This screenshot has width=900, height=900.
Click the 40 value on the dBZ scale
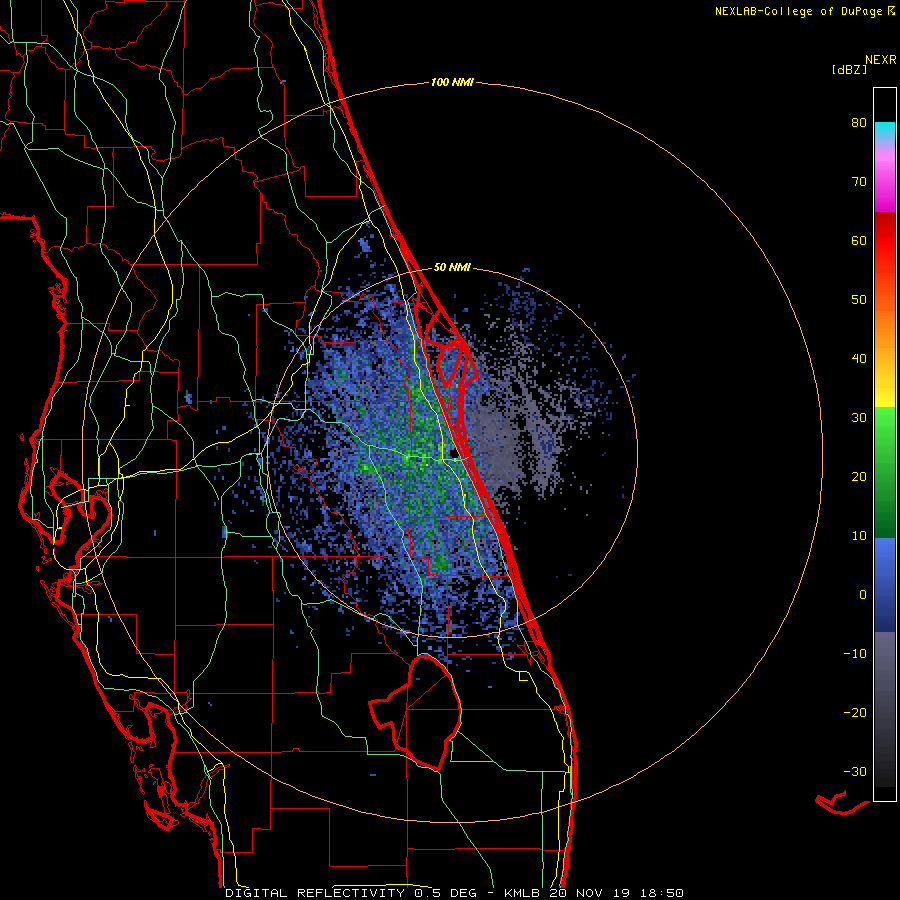859,359
